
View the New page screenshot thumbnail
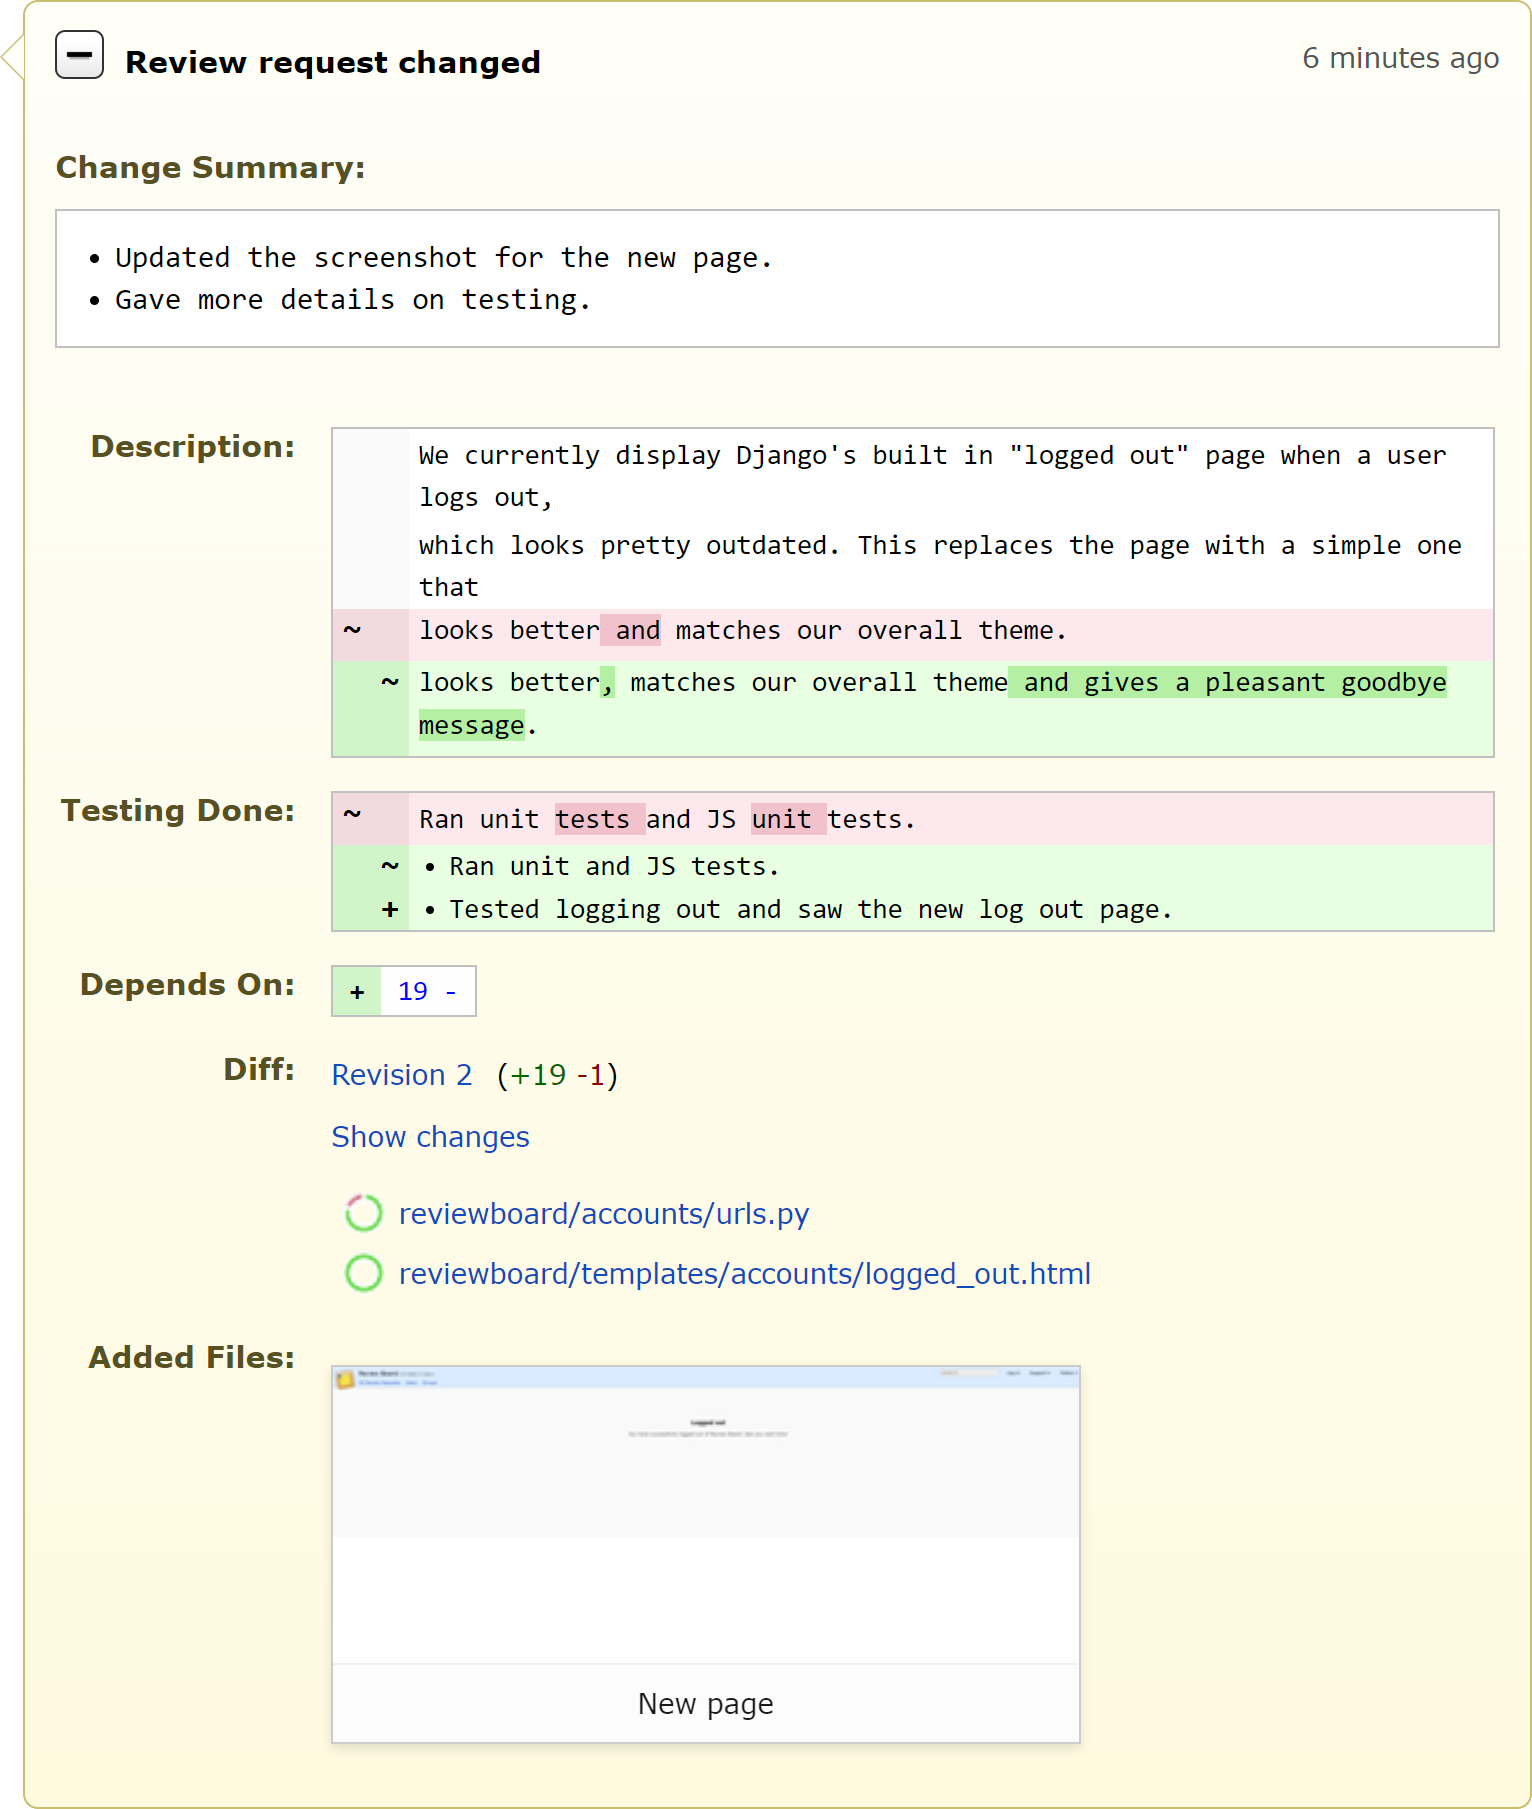click(x=706, y=1515)
